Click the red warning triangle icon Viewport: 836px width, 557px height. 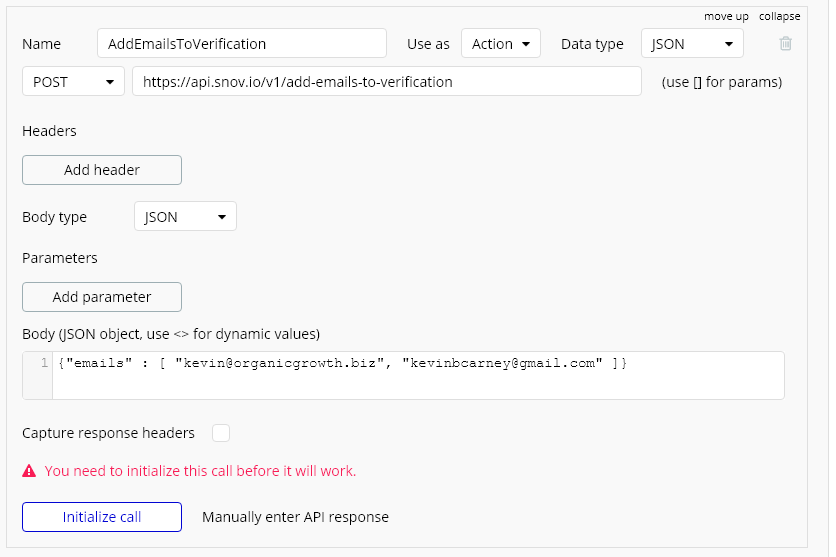(29, 471)
